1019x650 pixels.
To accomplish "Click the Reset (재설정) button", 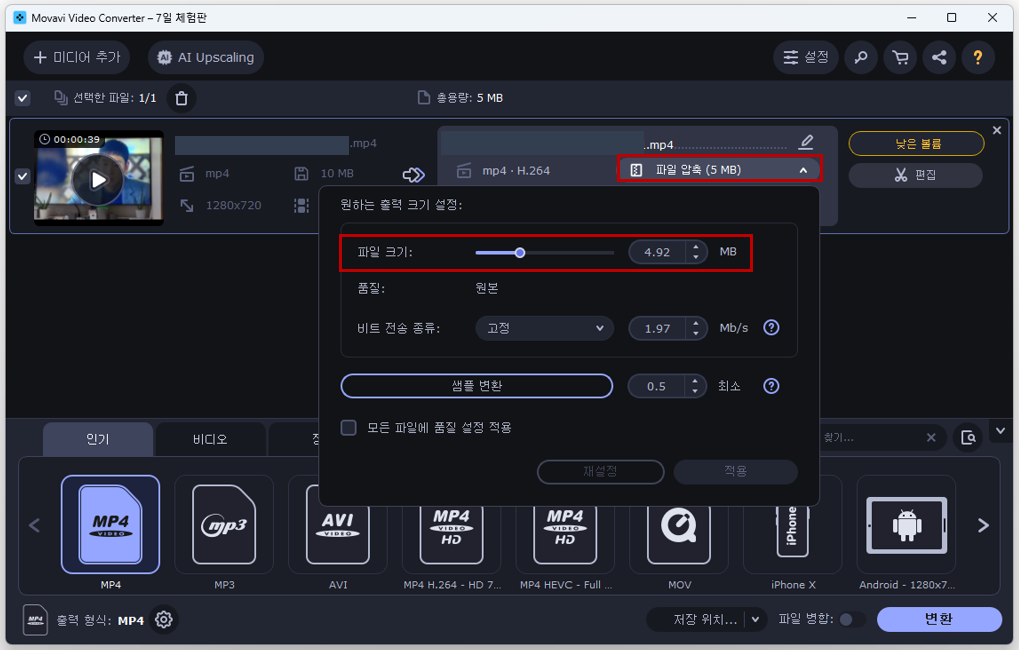I will coord(600,471).
